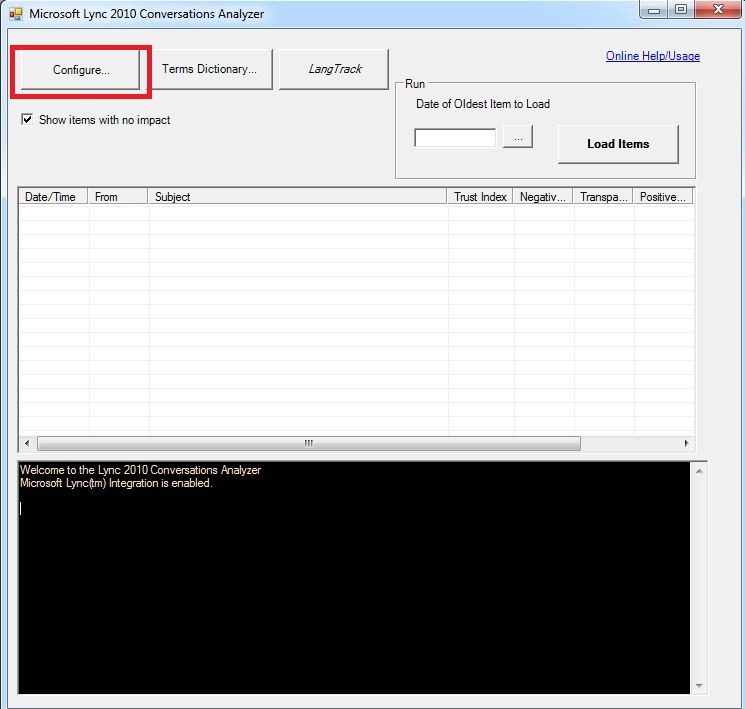Open the Online Help/Usage link
745x709 pixels.
point(653,56)
